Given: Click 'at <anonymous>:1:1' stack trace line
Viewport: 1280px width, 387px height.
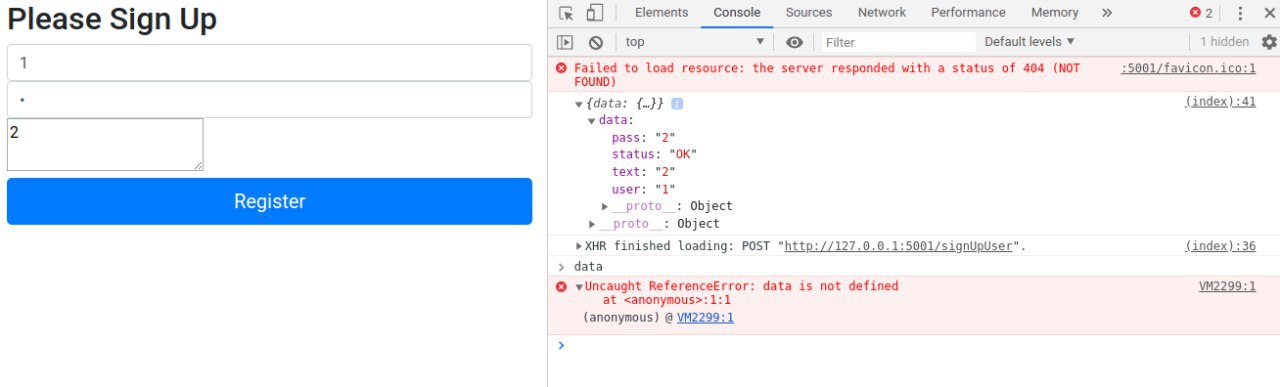Looking at the screenshot, I should pos(666,300).
